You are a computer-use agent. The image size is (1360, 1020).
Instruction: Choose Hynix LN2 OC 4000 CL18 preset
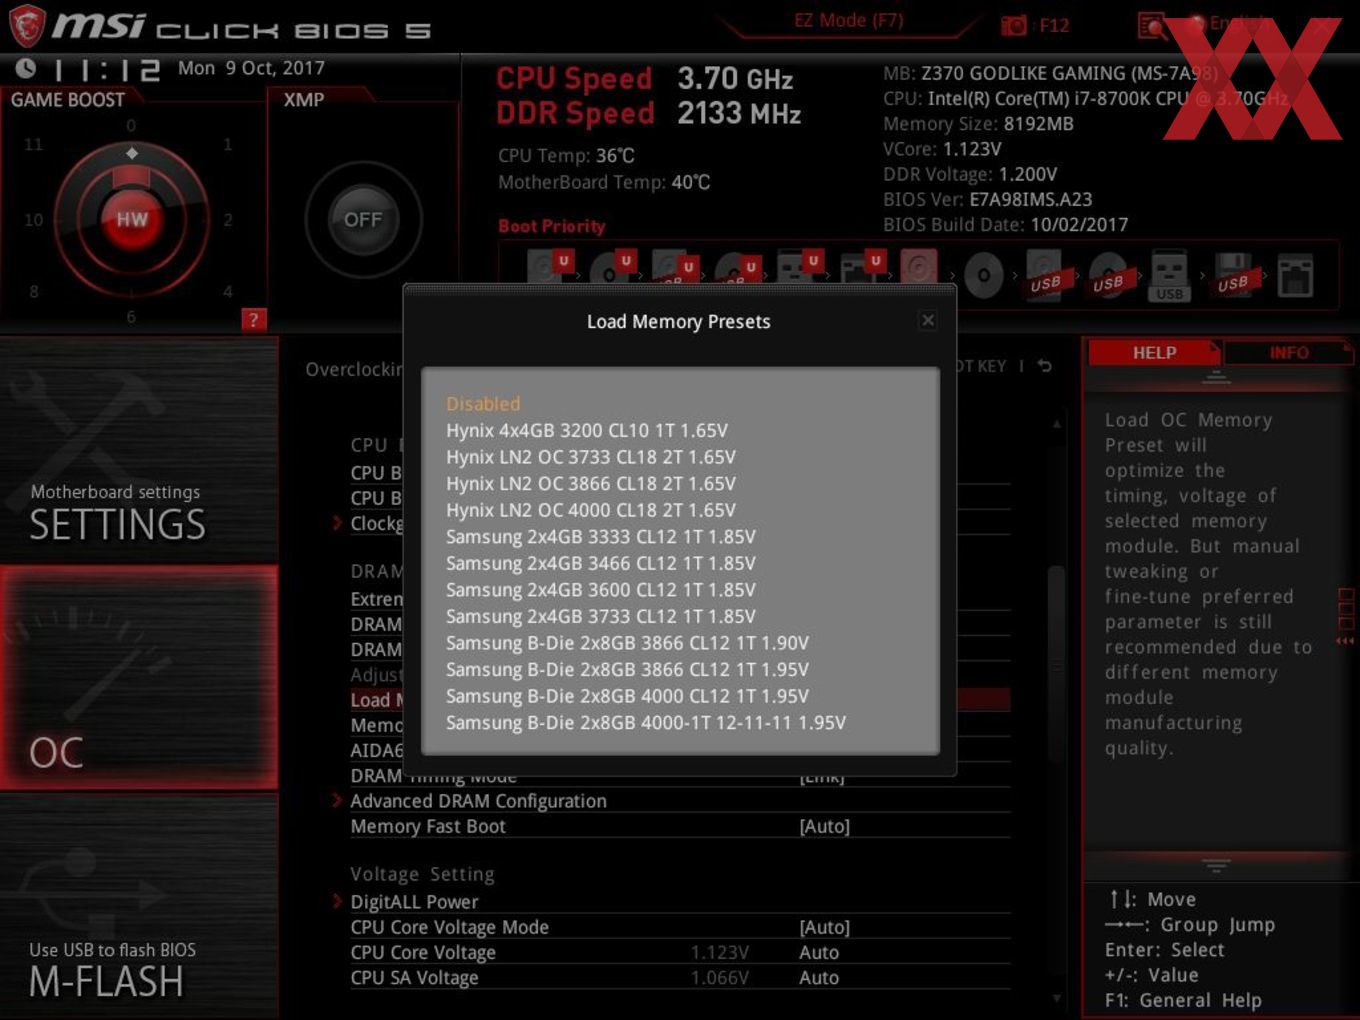tap(591, 510)
